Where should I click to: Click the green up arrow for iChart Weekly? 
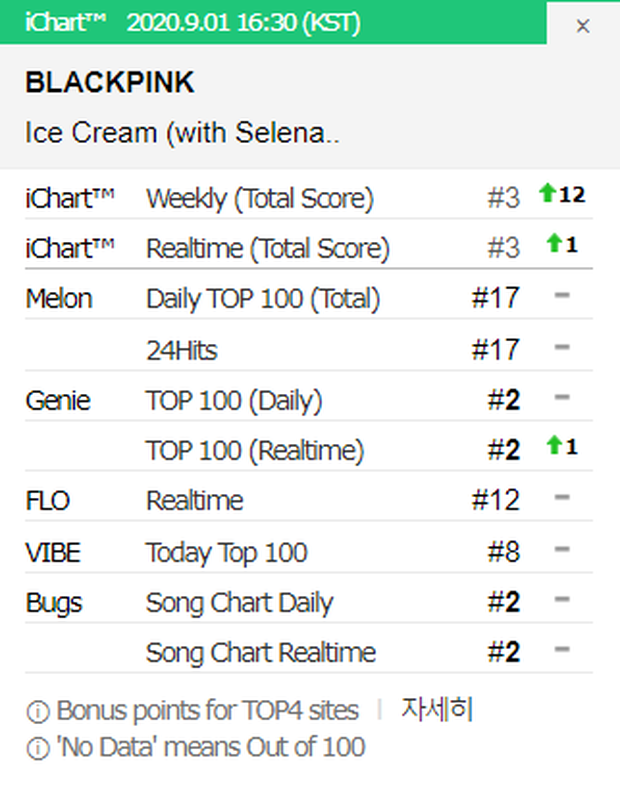[547, 194]
